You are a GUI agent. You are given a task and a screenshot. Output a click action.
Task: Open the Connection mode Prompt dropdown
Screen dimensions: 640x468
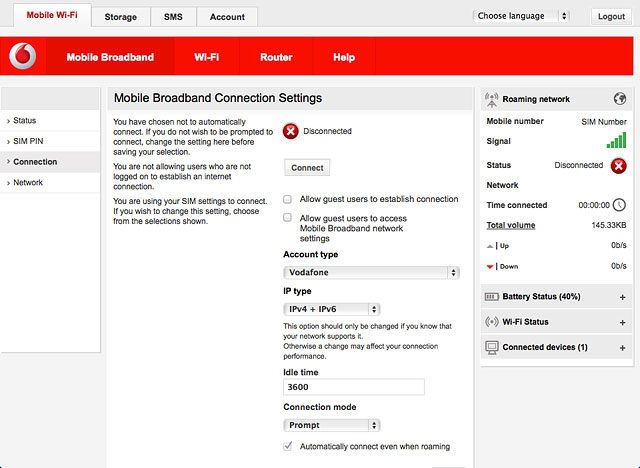[x=331, y=425]
